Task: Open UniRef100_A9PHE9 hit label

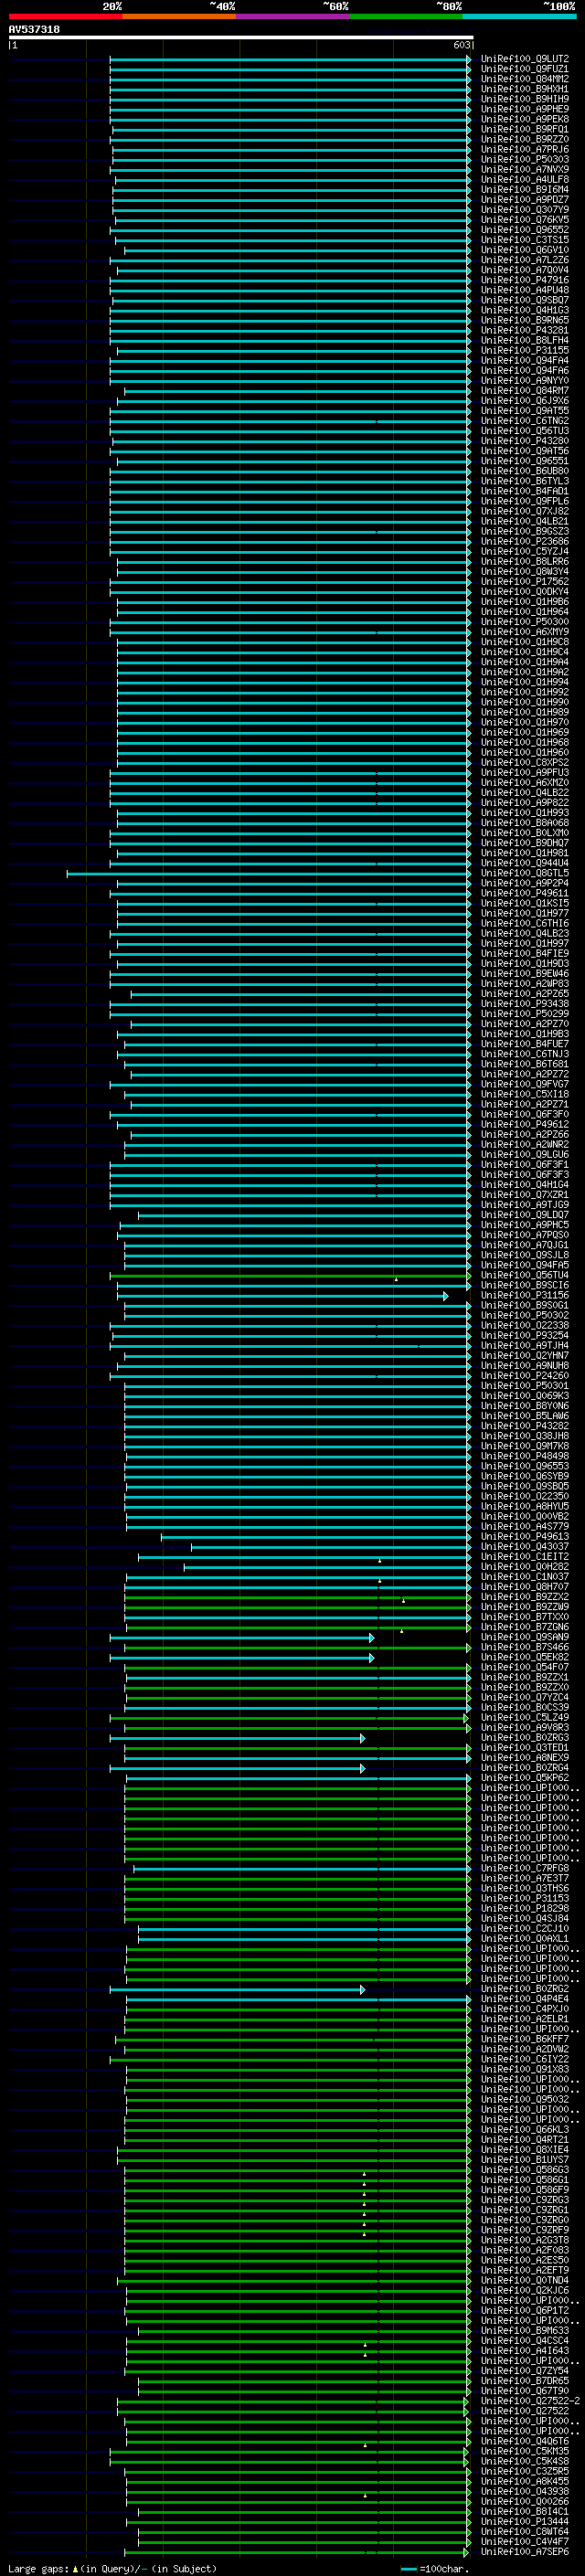Action: coord(524,109)
